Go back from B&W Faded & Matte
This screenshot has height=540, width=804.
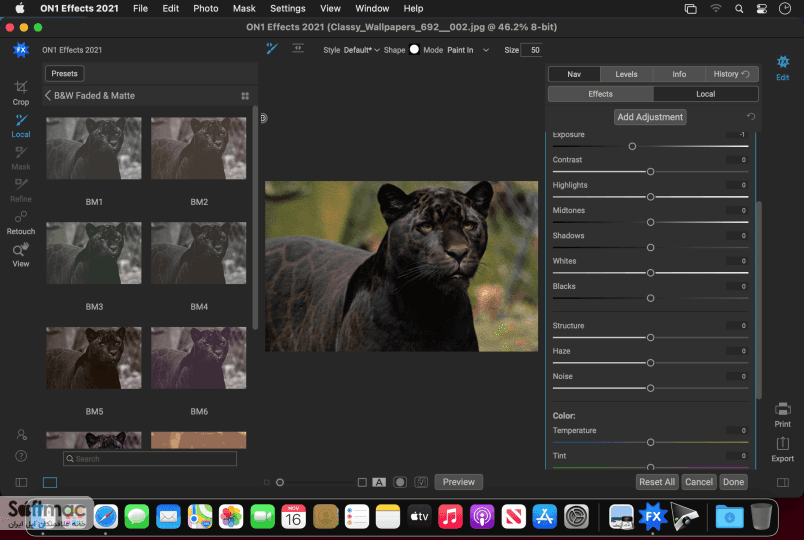tap(48, 95)
